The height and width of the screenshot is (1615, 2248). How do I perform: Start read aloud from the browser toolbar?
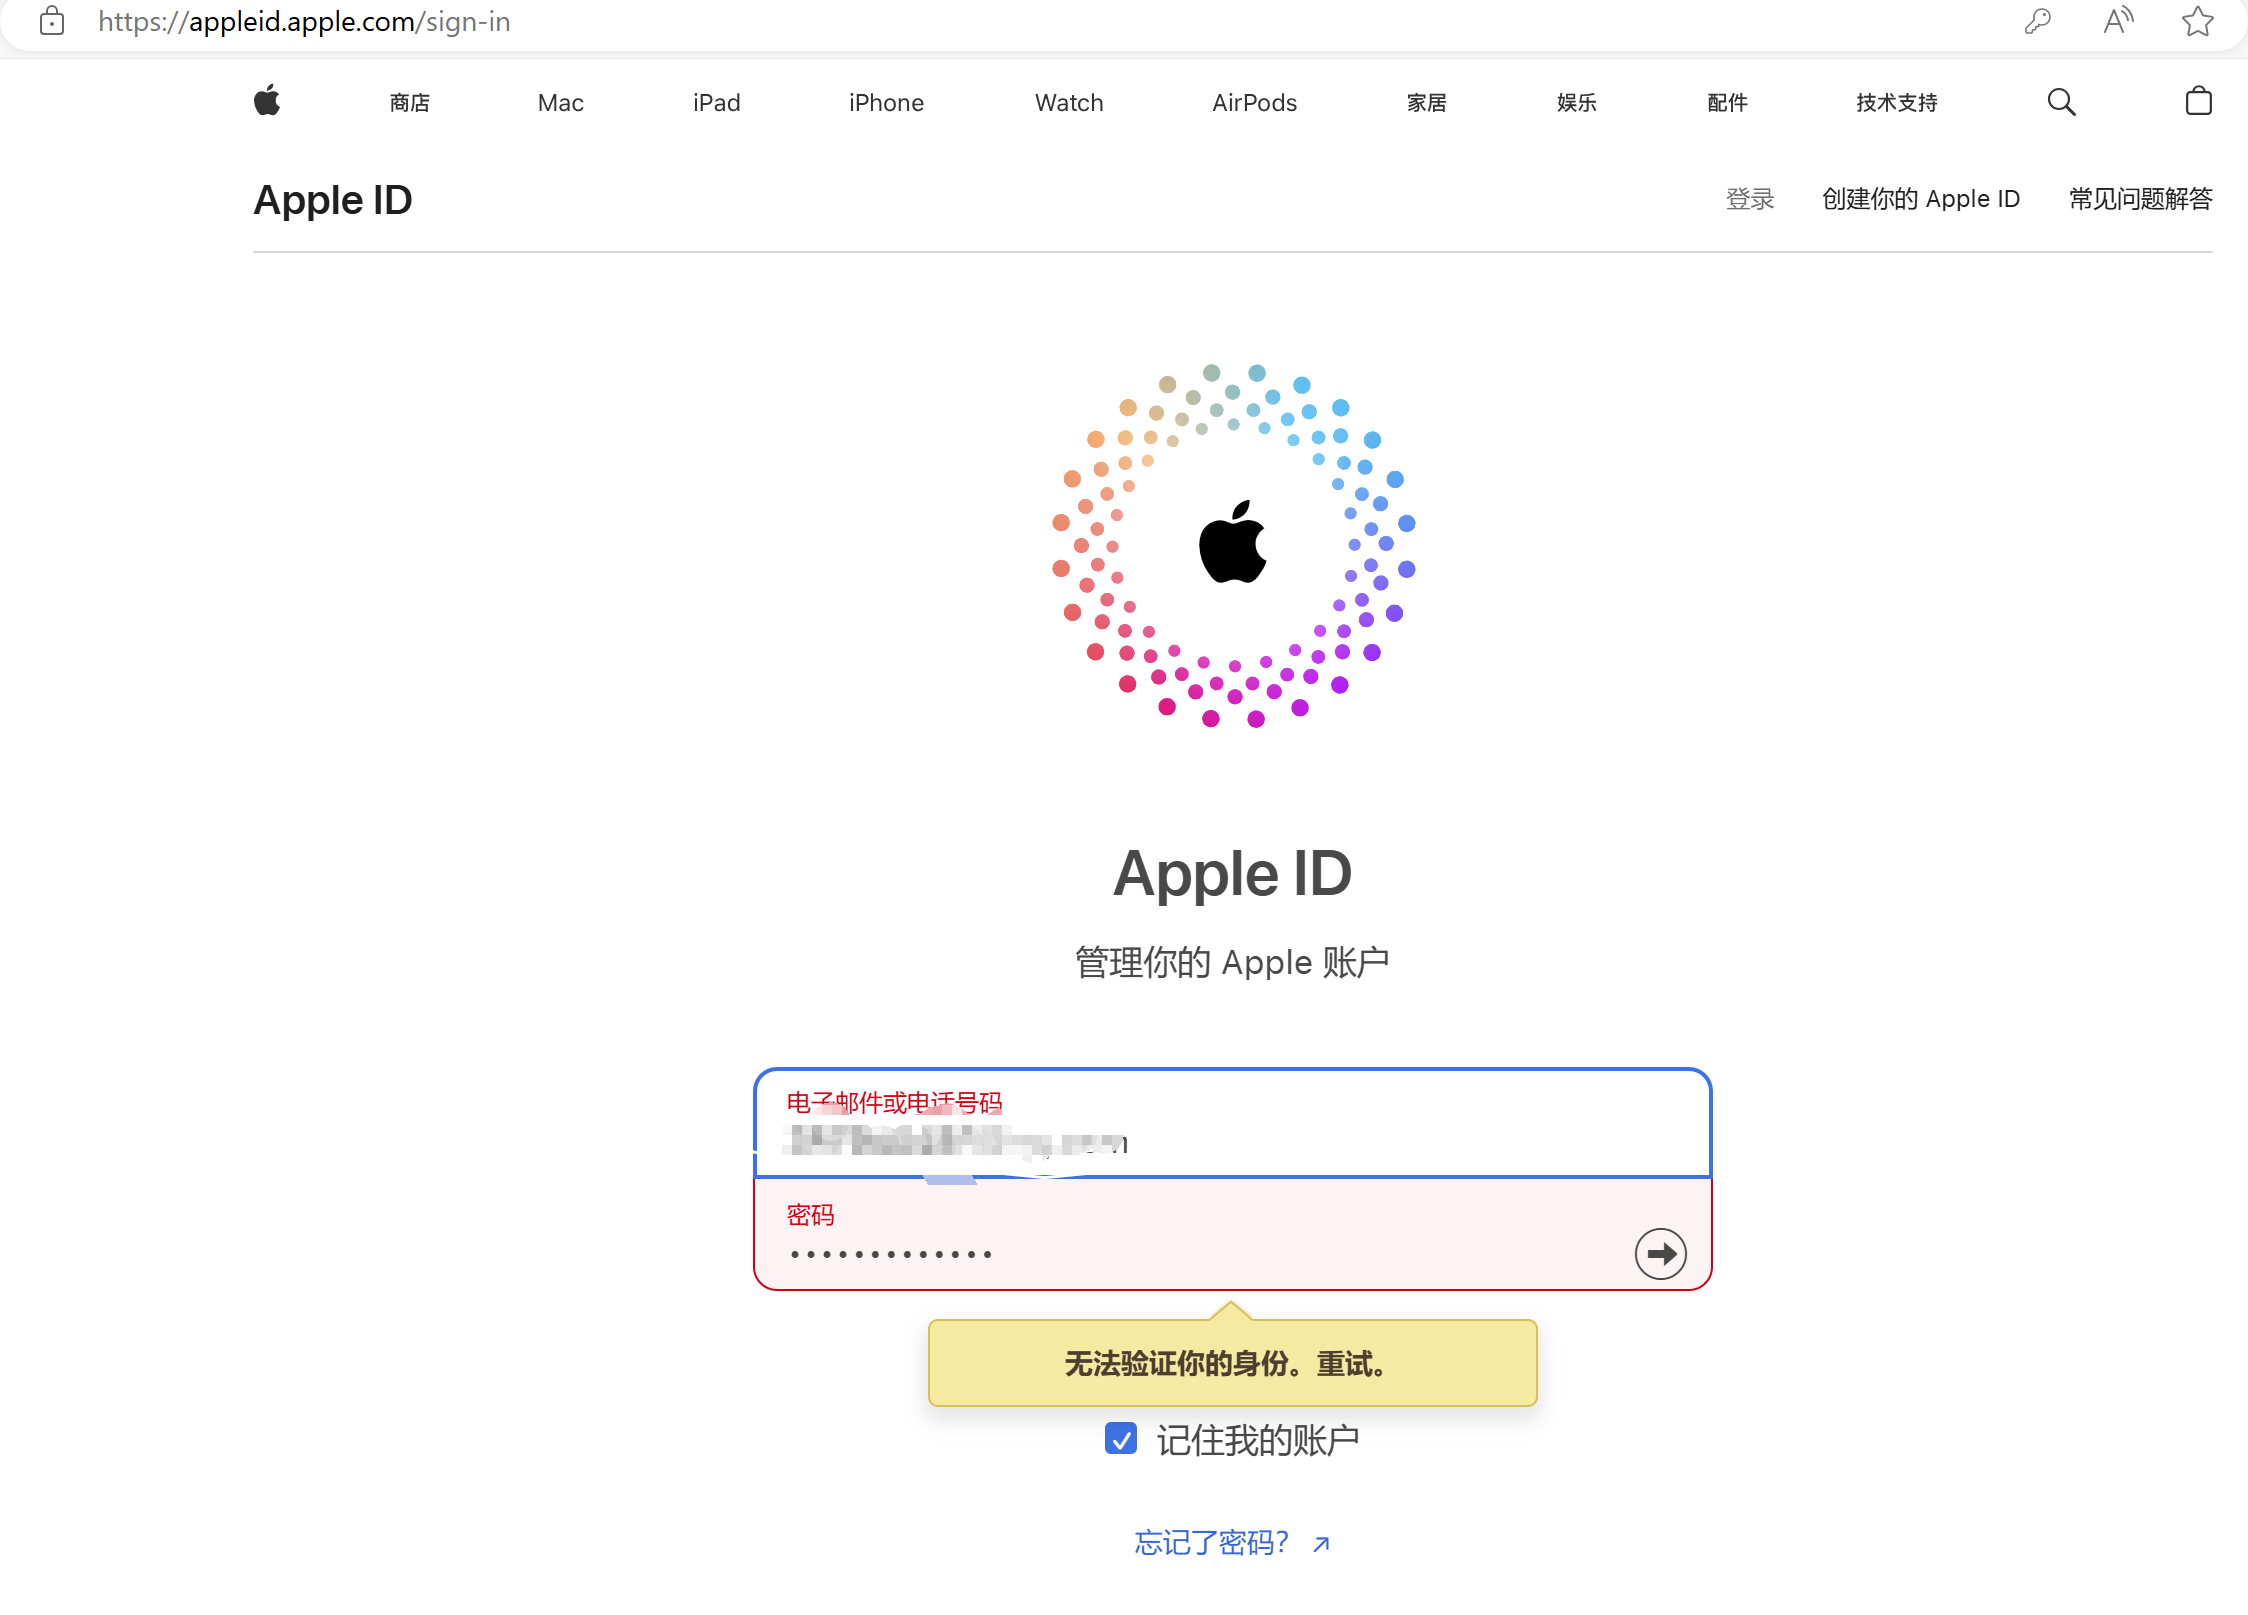[2118, 21]
